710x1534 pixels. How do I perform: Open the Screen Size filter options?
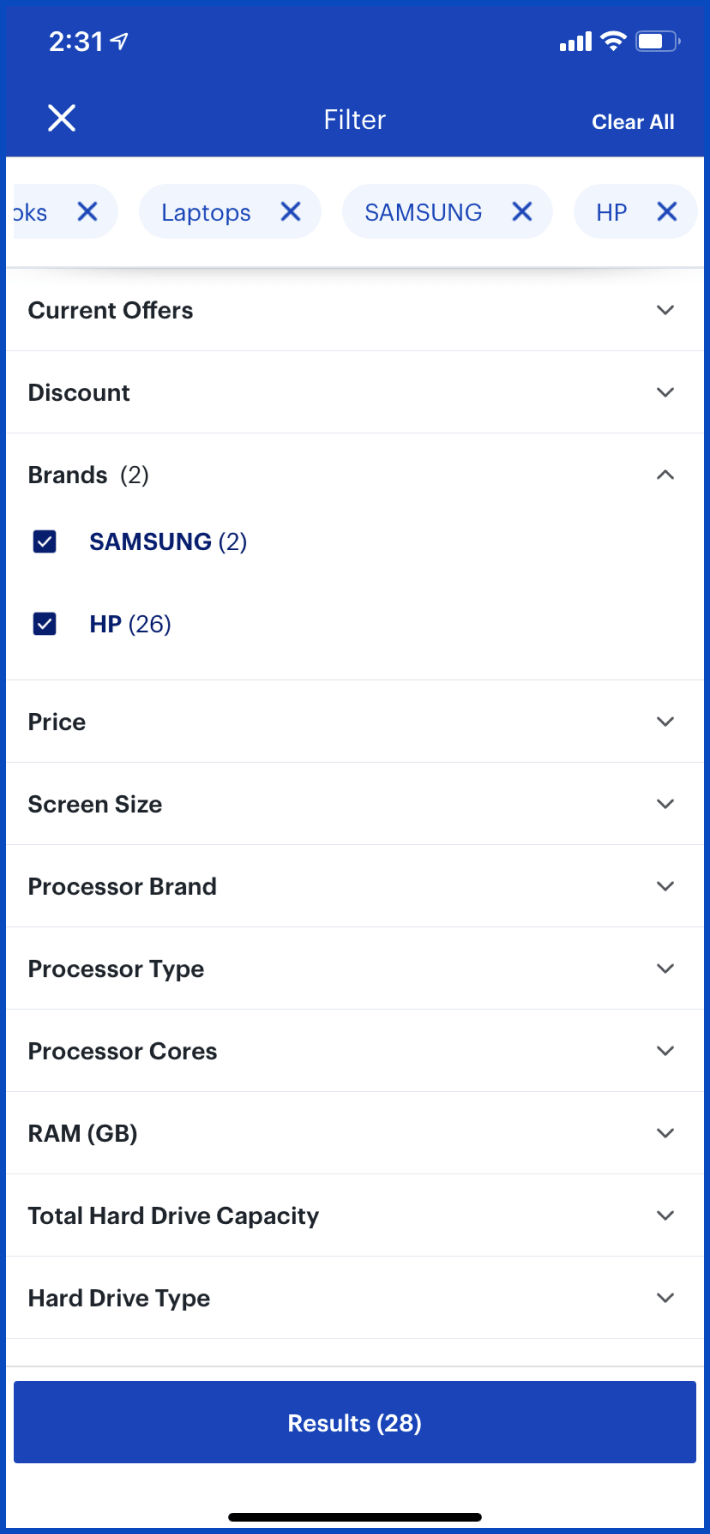pyautogui.click(x=665, y=804)
